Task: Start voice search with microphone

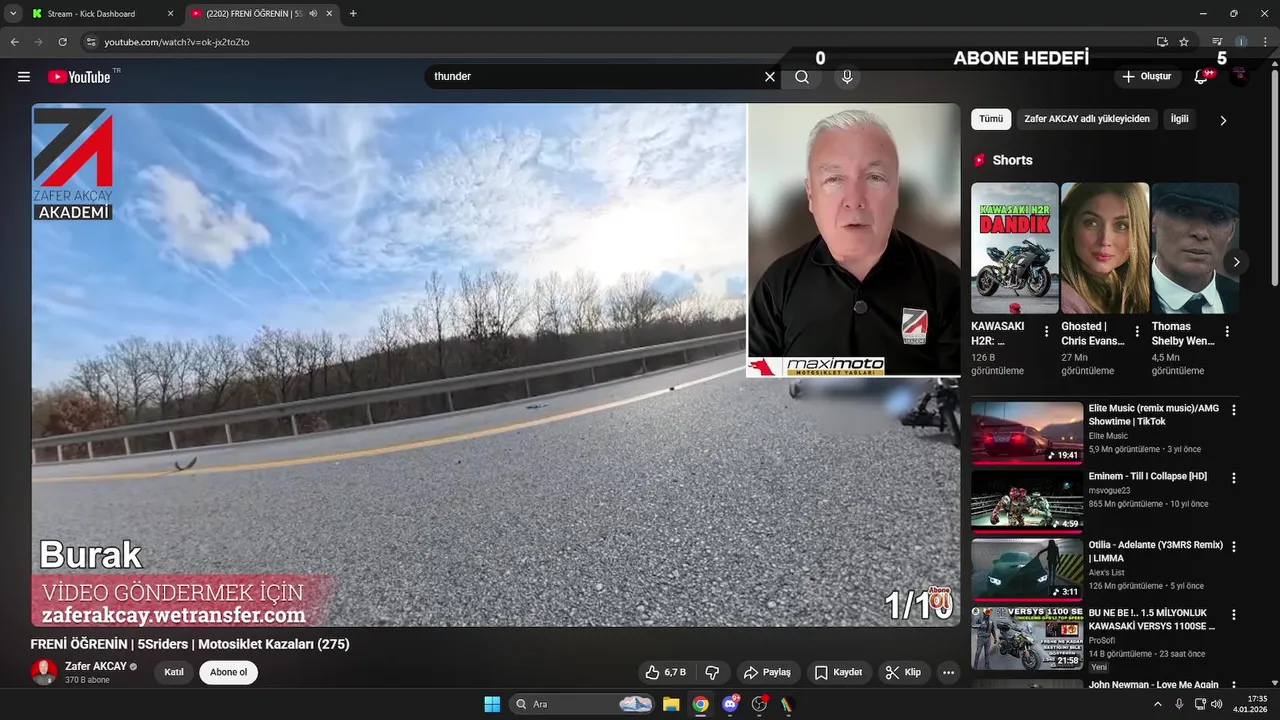Action: [x=847, y=76]
